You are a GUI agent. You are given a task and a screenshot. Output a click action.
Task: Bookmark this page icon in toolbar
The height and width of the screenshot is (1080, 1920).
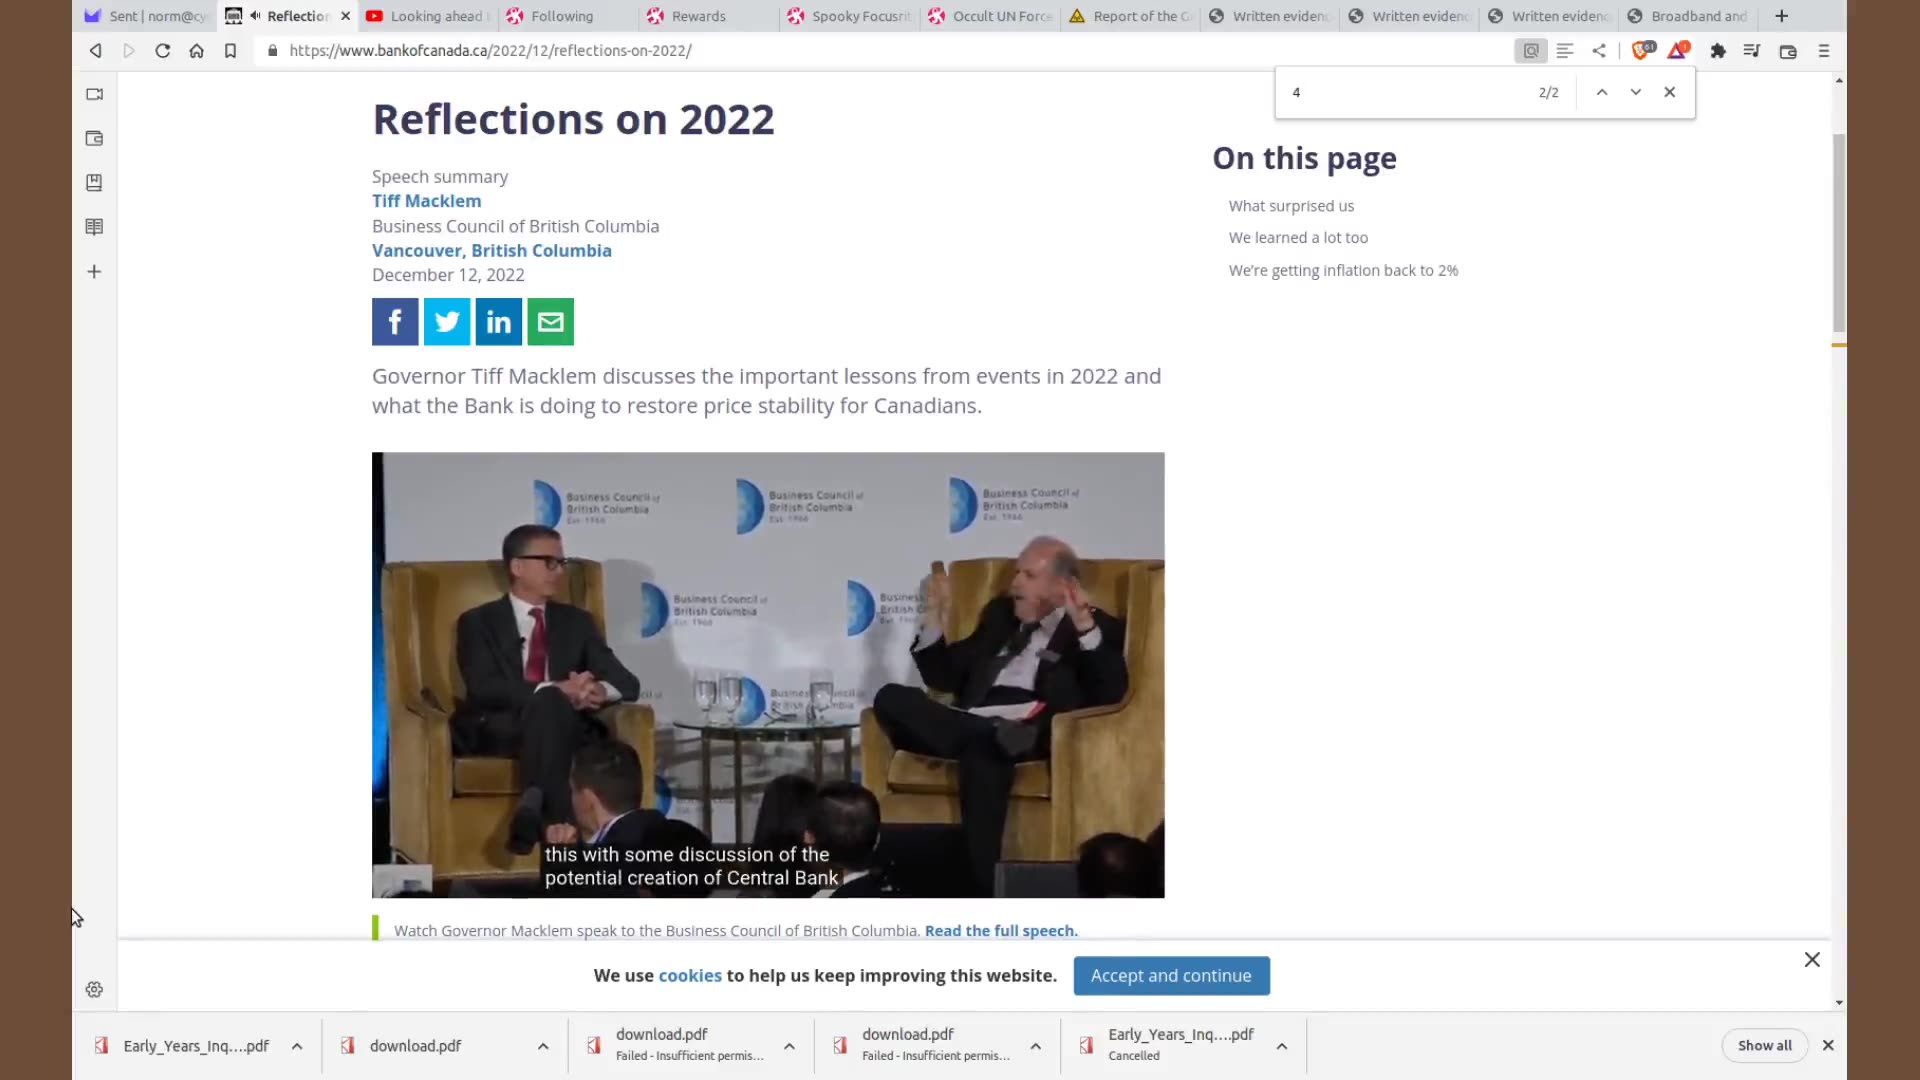(230, 50)
